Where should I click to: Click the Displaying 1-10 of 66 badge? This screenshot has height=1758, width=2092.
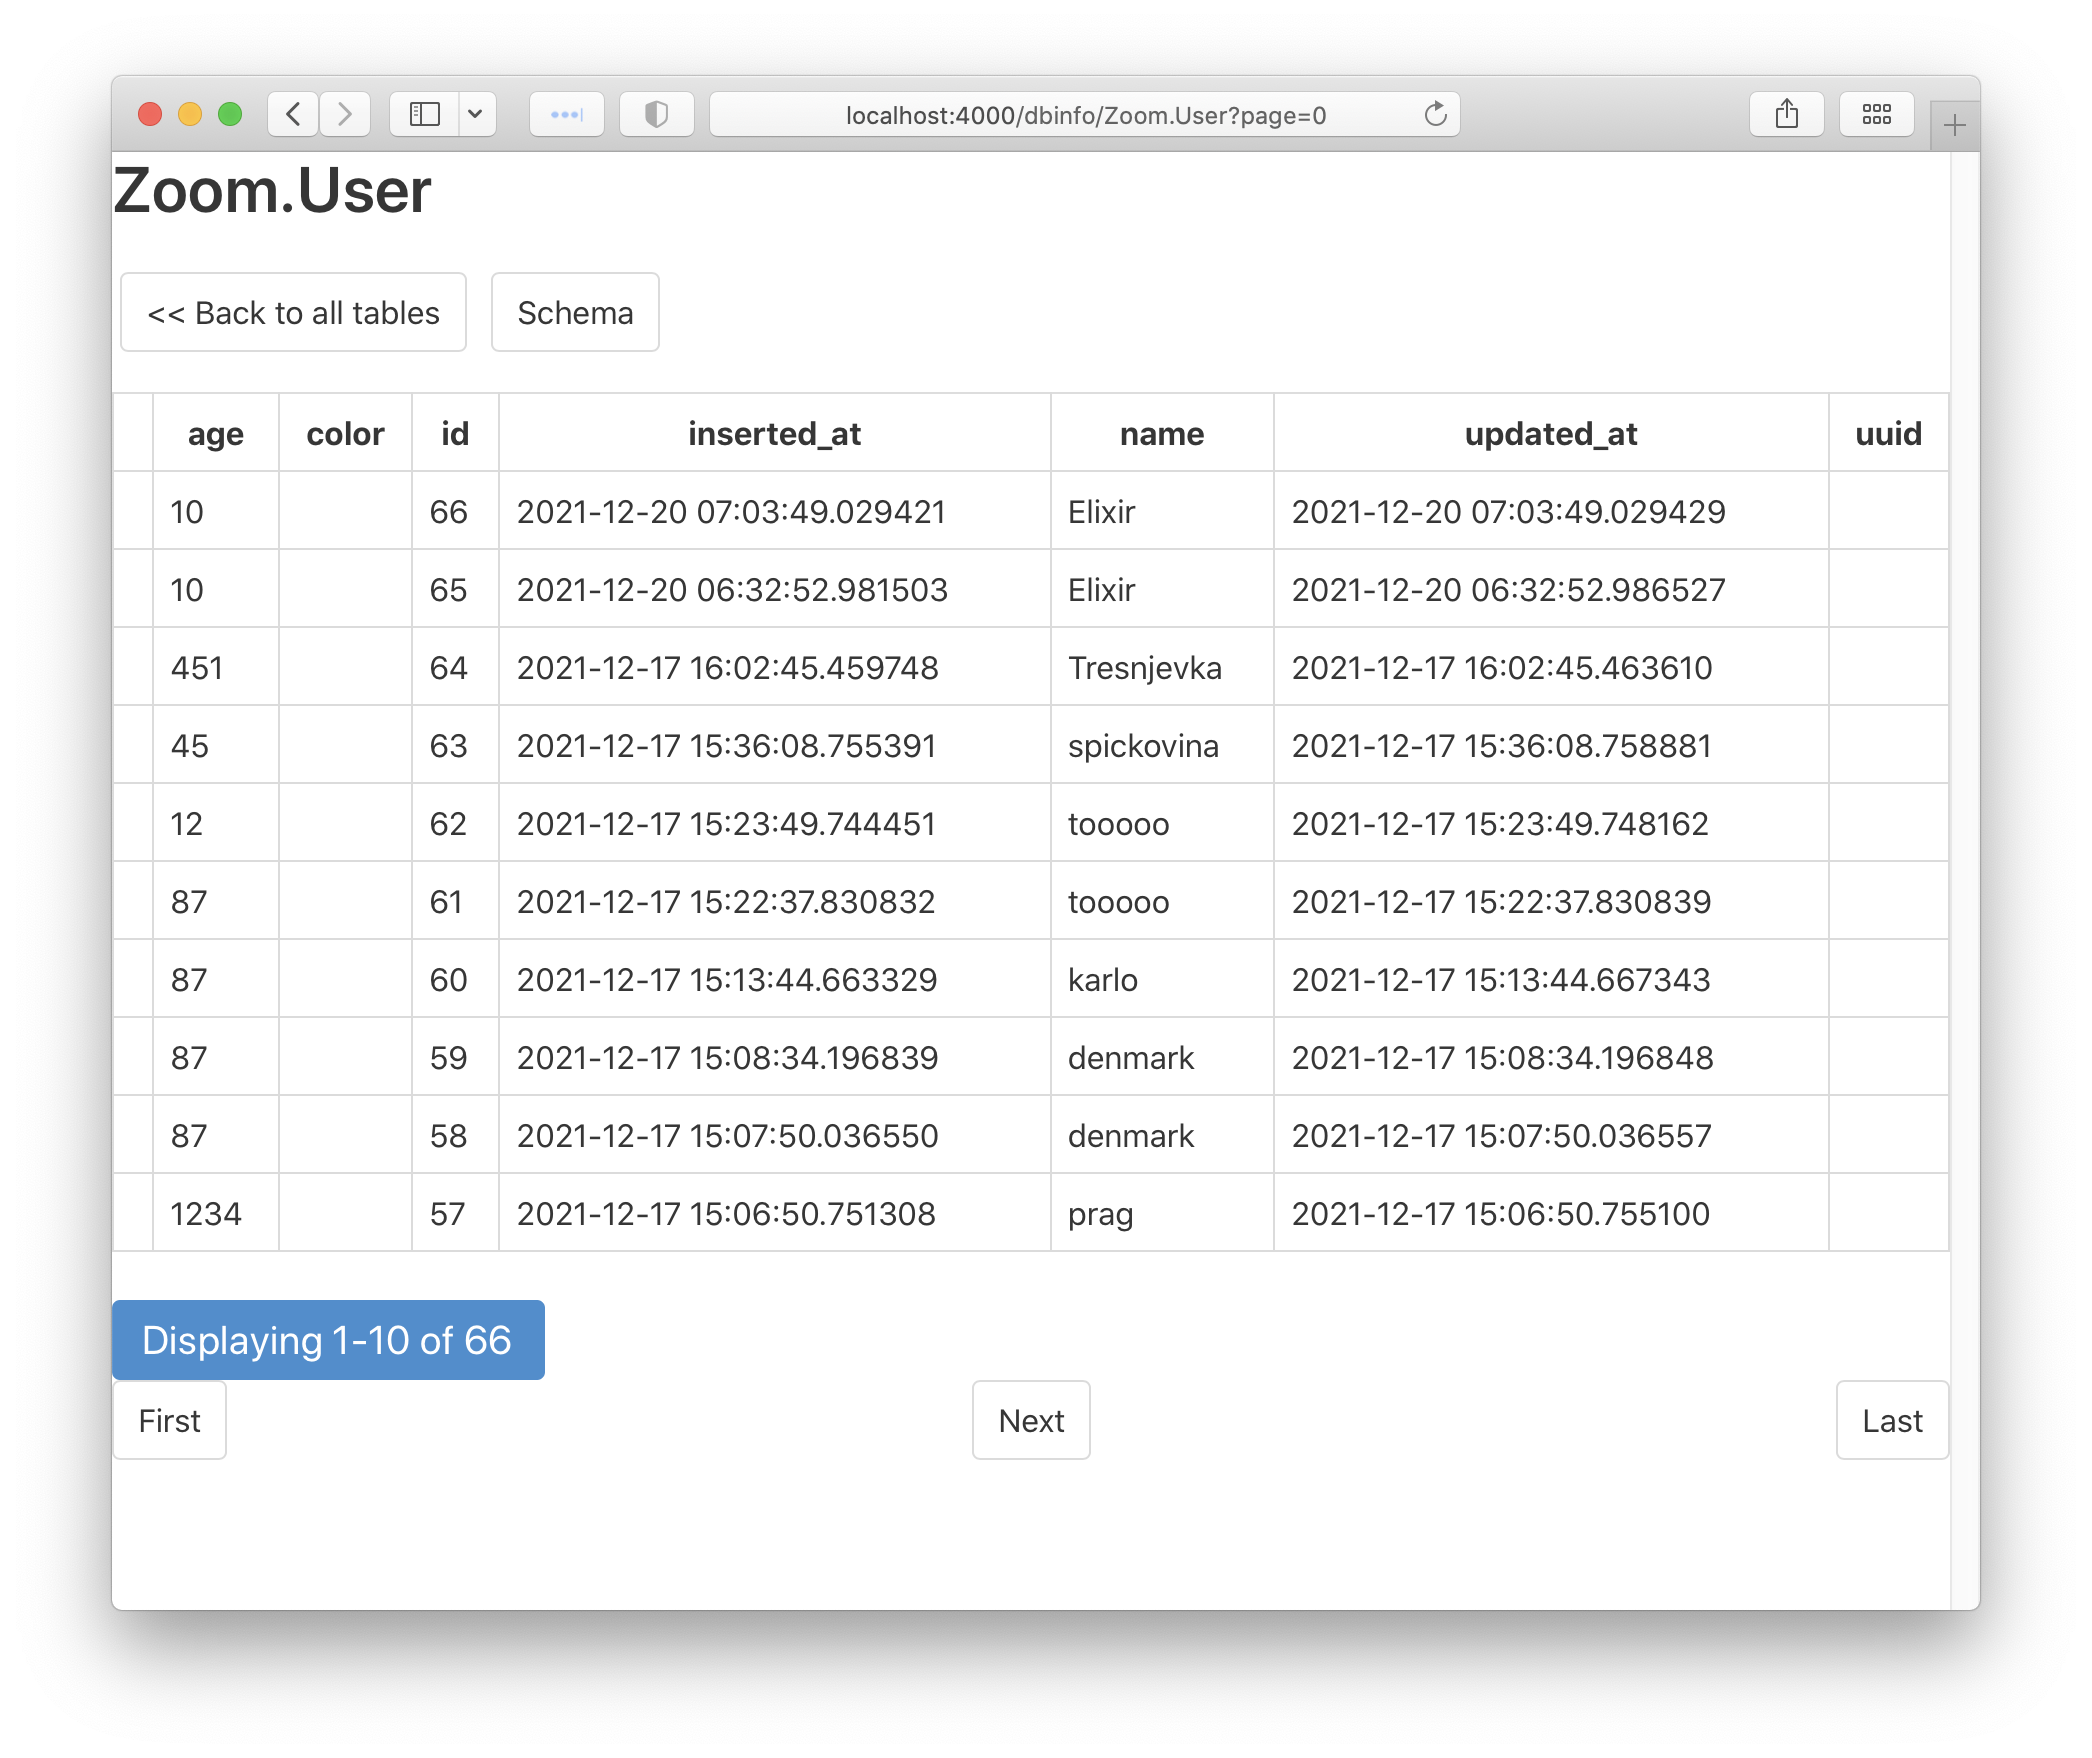point(328,1340)
